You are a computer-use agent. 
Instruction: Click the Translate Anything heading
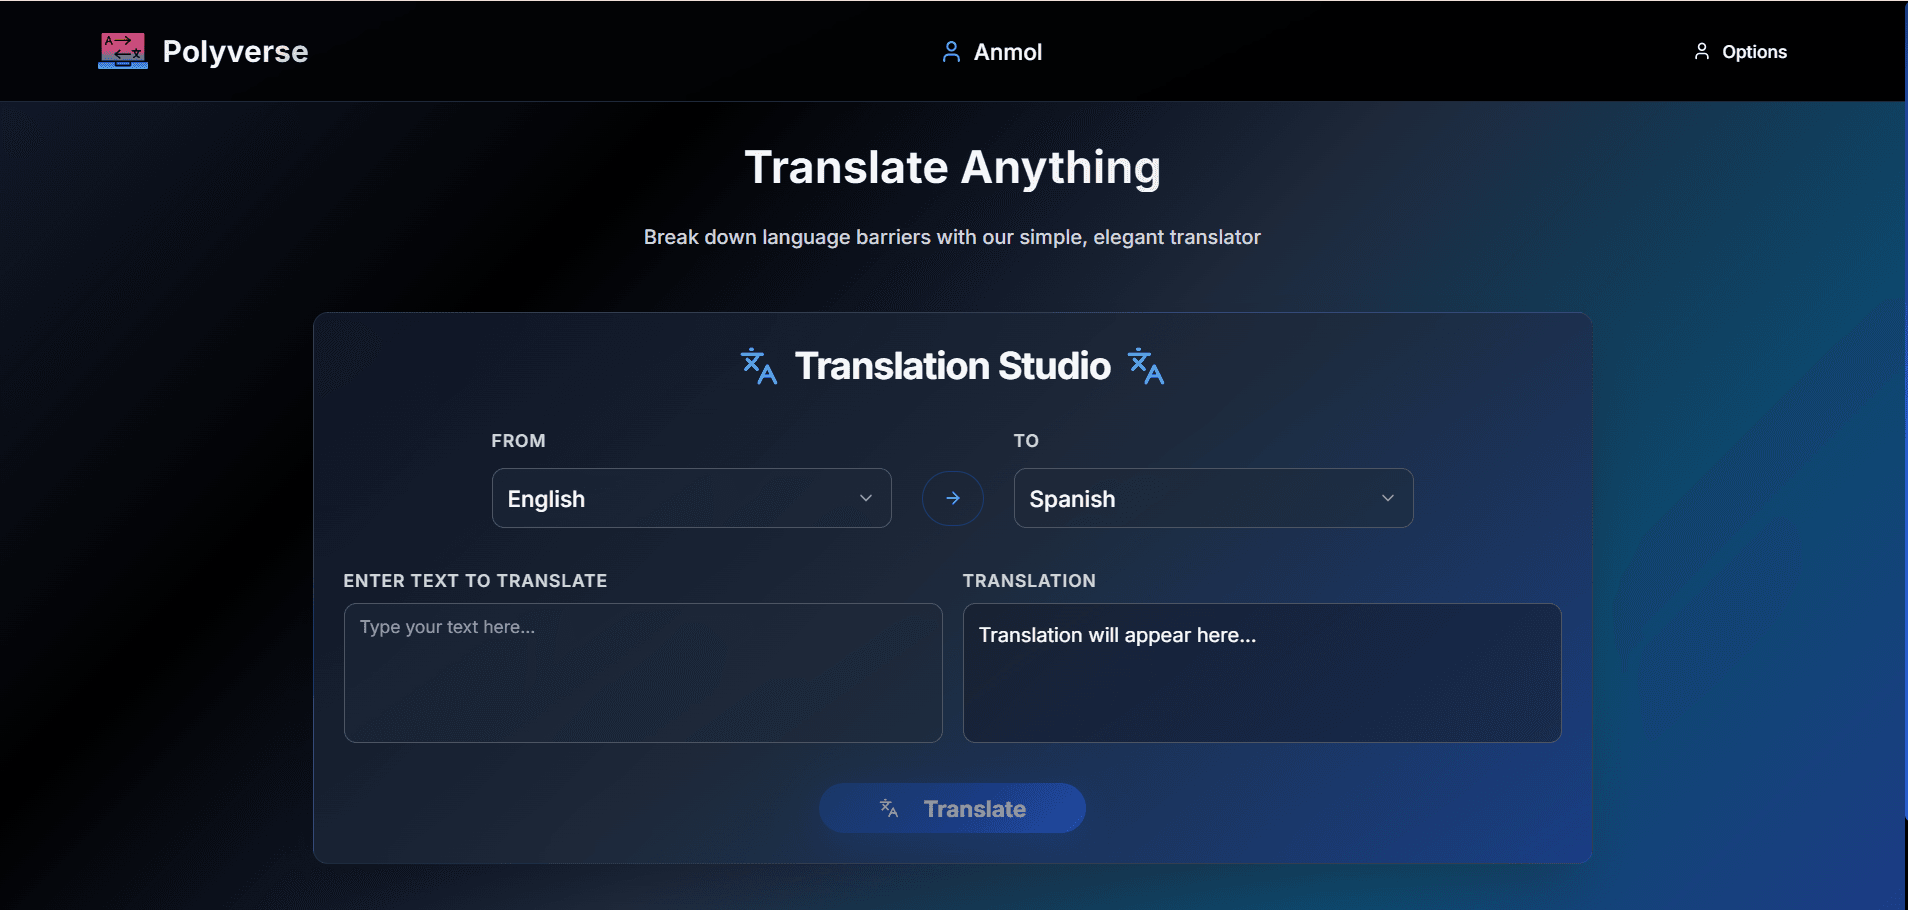click(x=952, y=167)
